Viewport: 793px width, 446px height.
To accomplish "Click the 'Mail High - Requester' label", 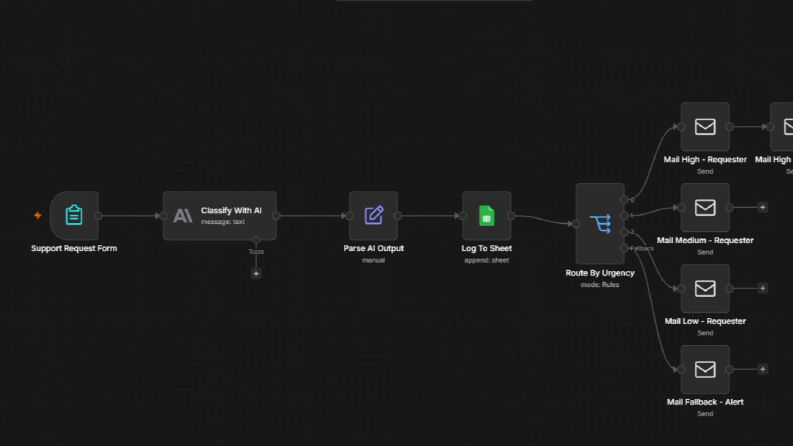I will [705, 159].
